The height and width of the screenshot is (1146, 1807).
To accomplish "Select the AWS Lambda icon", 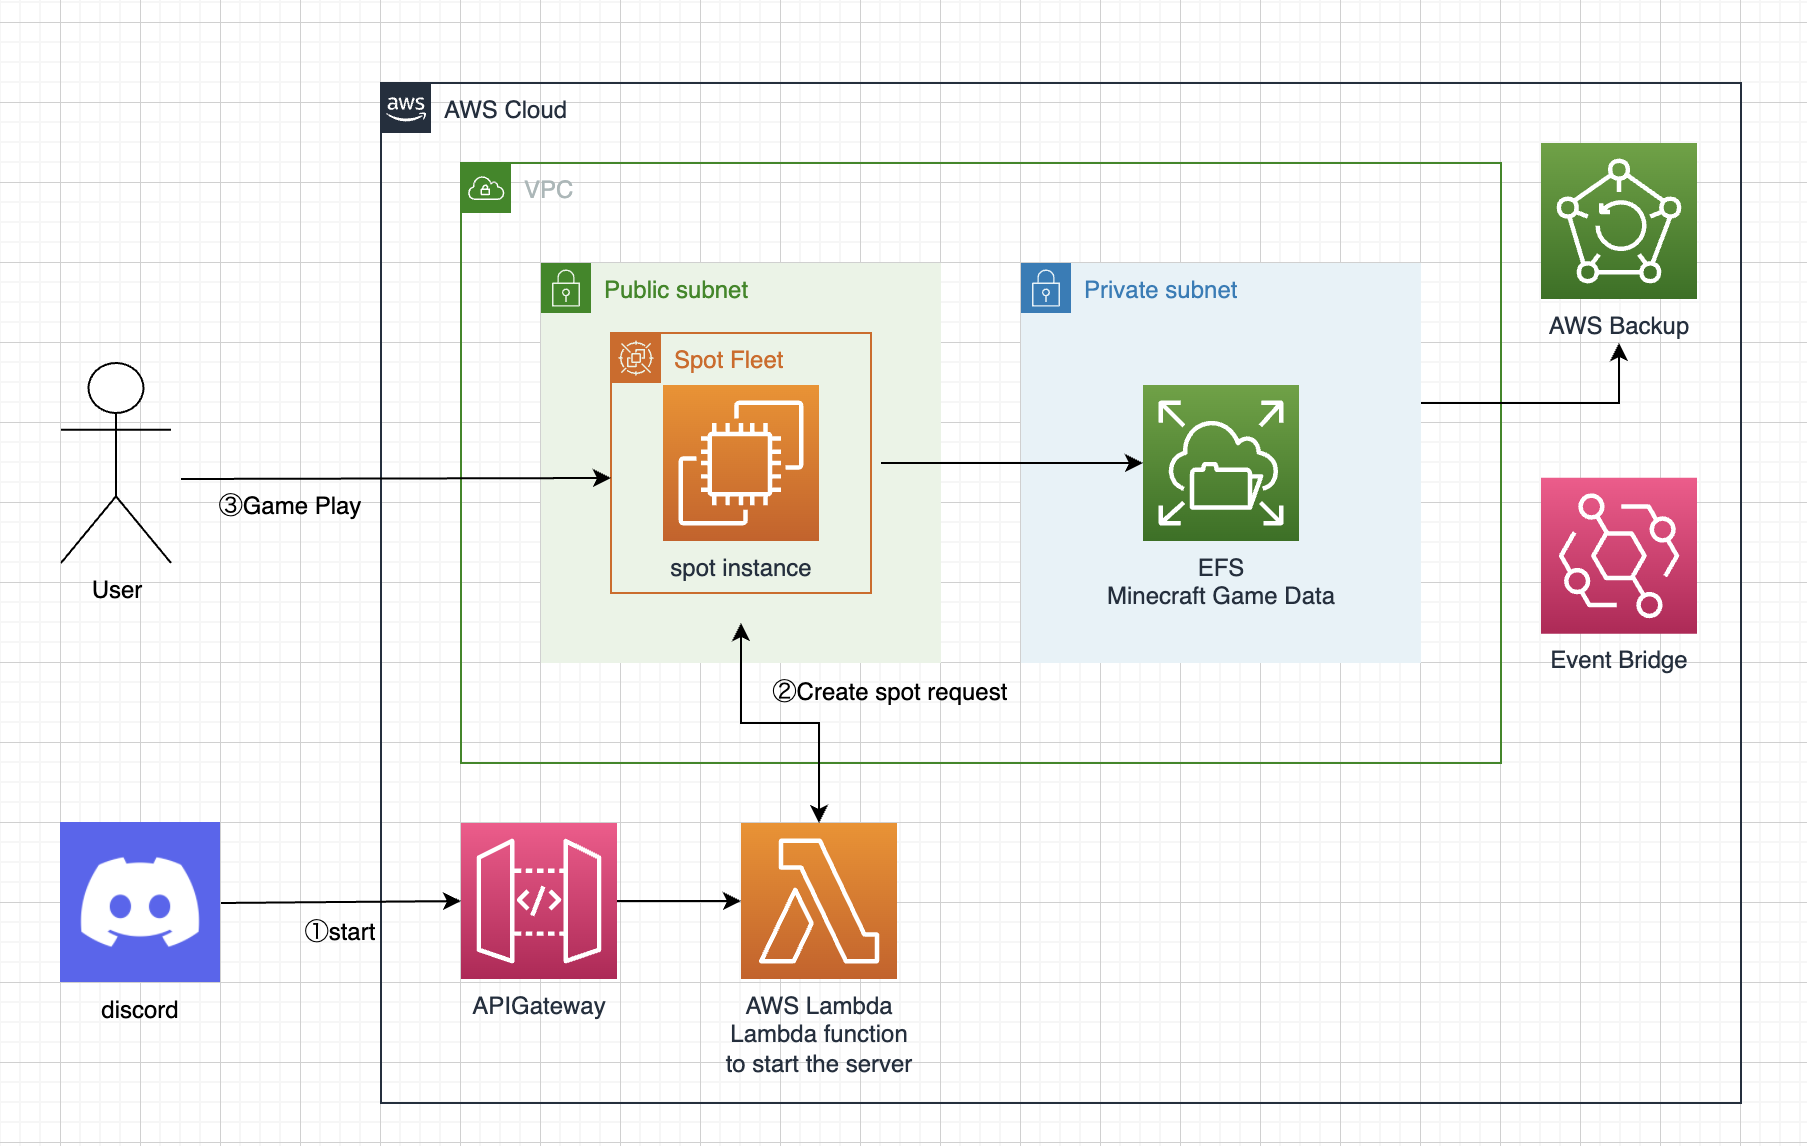I will coord(818,900).
